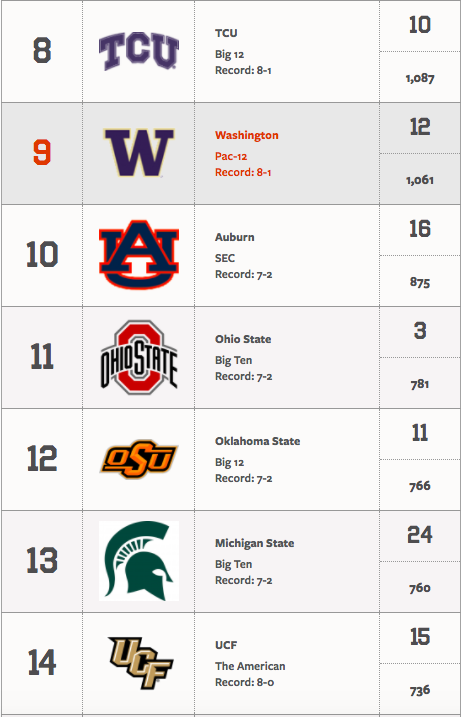This screenshot has width=461, height=717.
Task: Click the rank 14 number cell
Action: pos(42,663)
